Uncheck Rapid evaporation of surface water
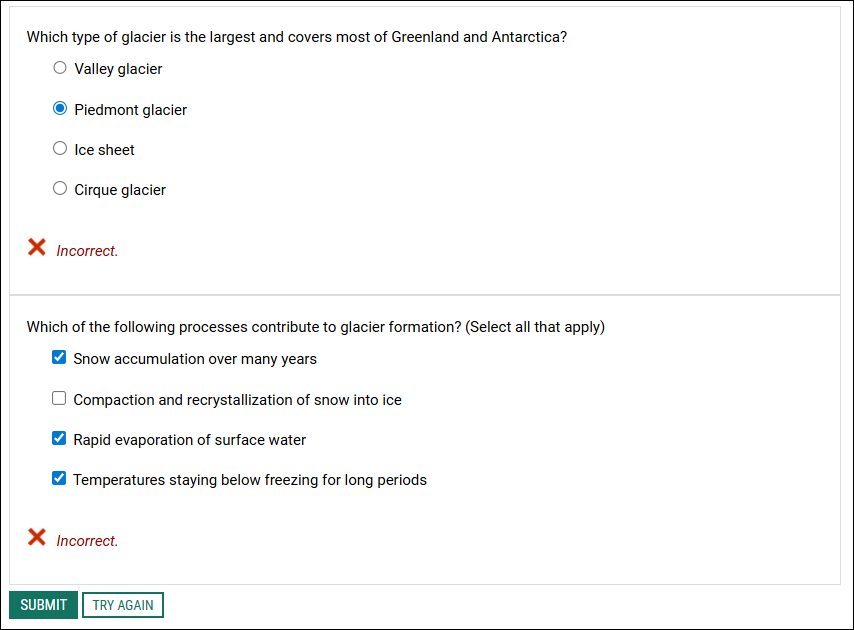Screen dimensions: 854x630 pyautogui.click(x=58, y=437)
